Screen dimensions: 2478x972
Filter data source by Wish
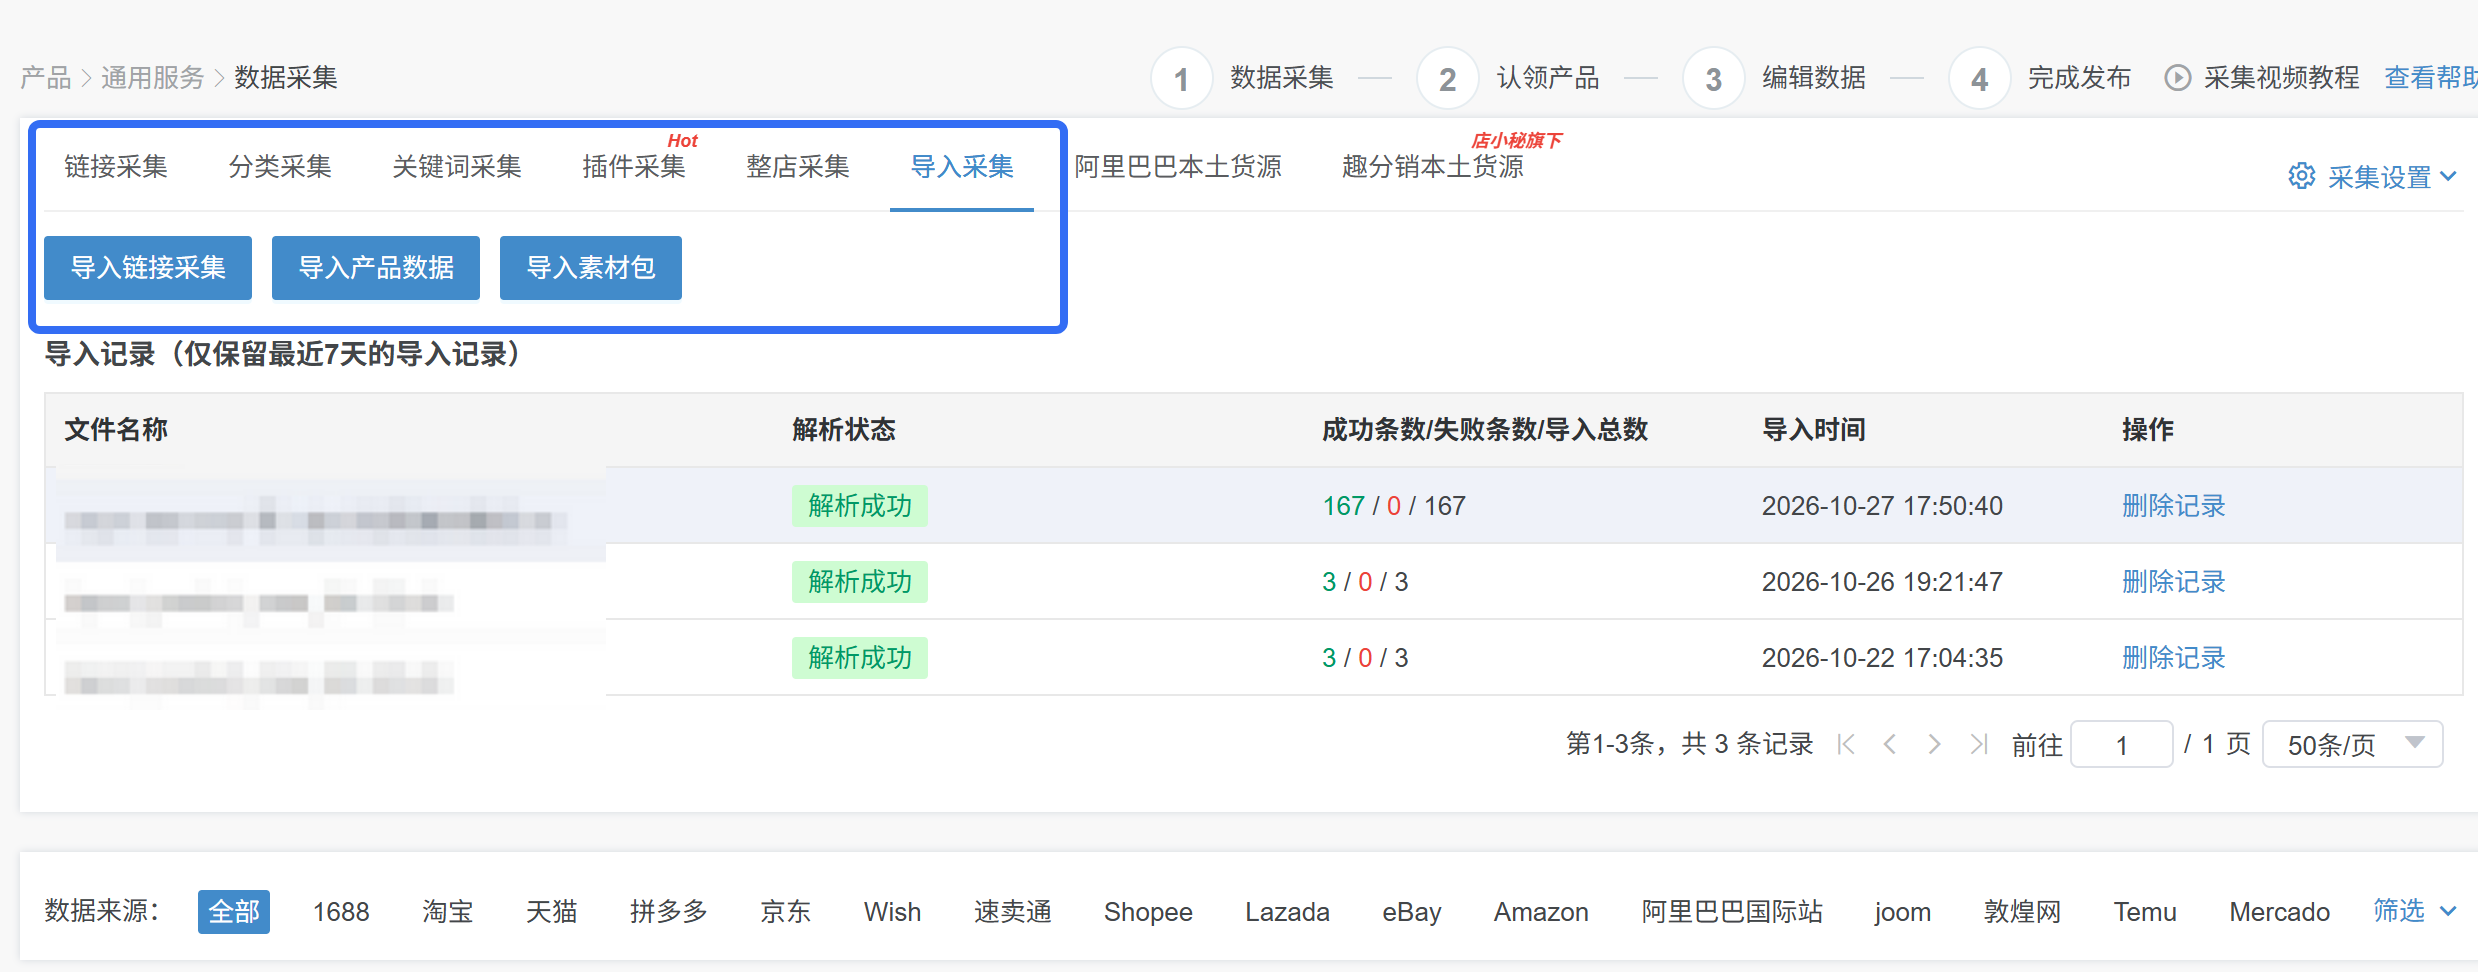[x=892, y=912]
